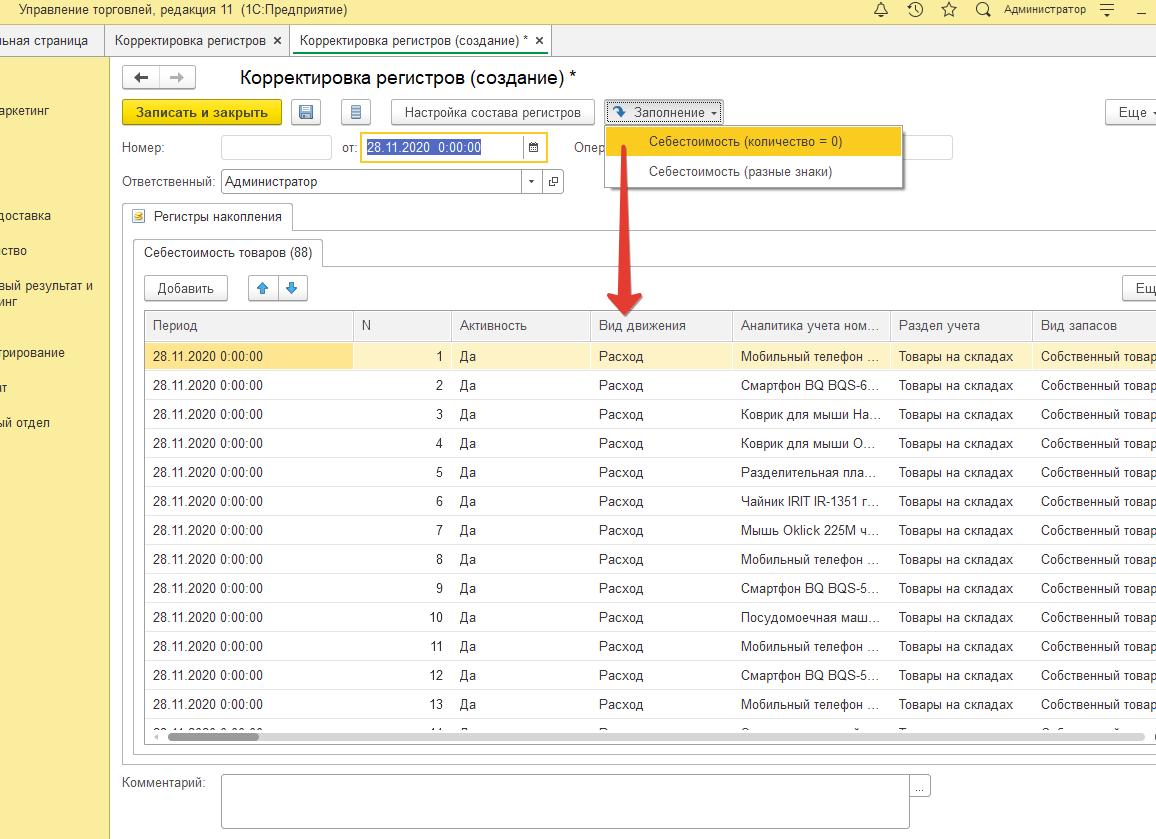Sort by the Период column header
This screenshot has height=839, width=1156.
point(249,325)
